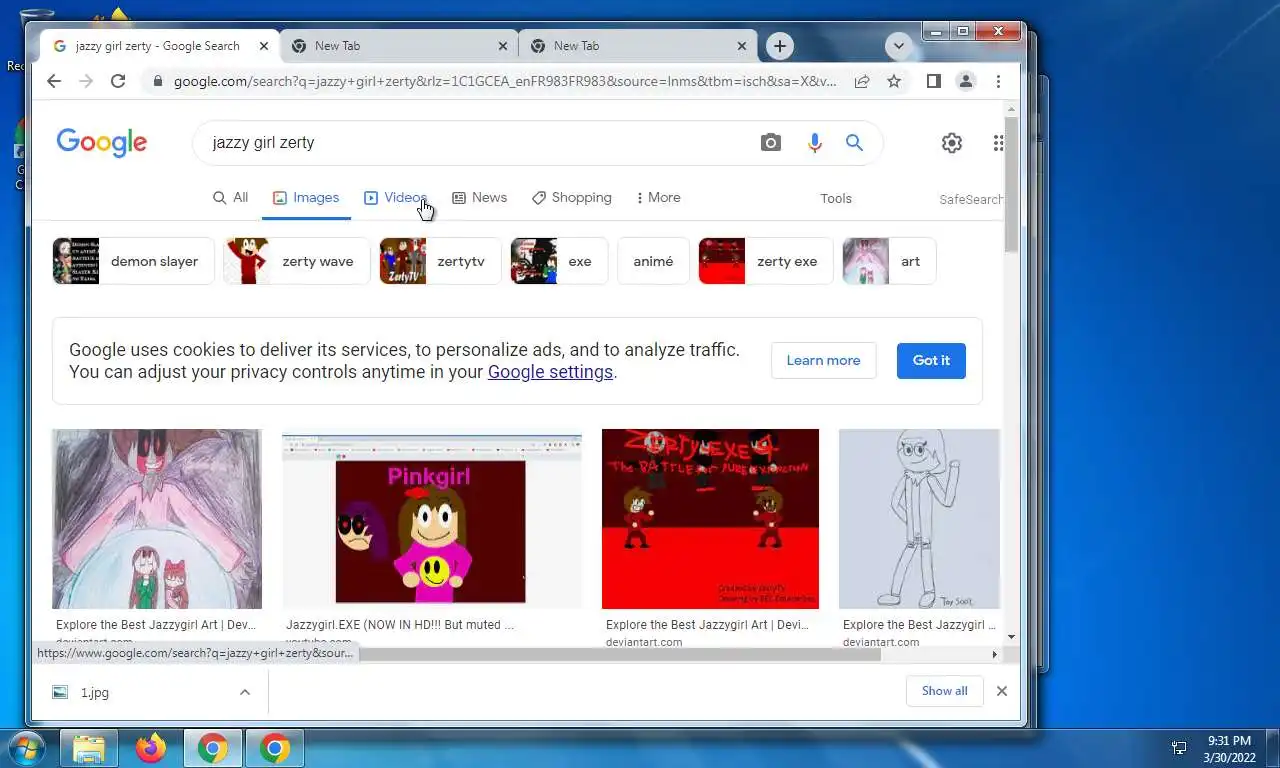The image size is (1280, 768).
Task: Expand the tab search dropdown arrow
Action: (x=898, y=46)
